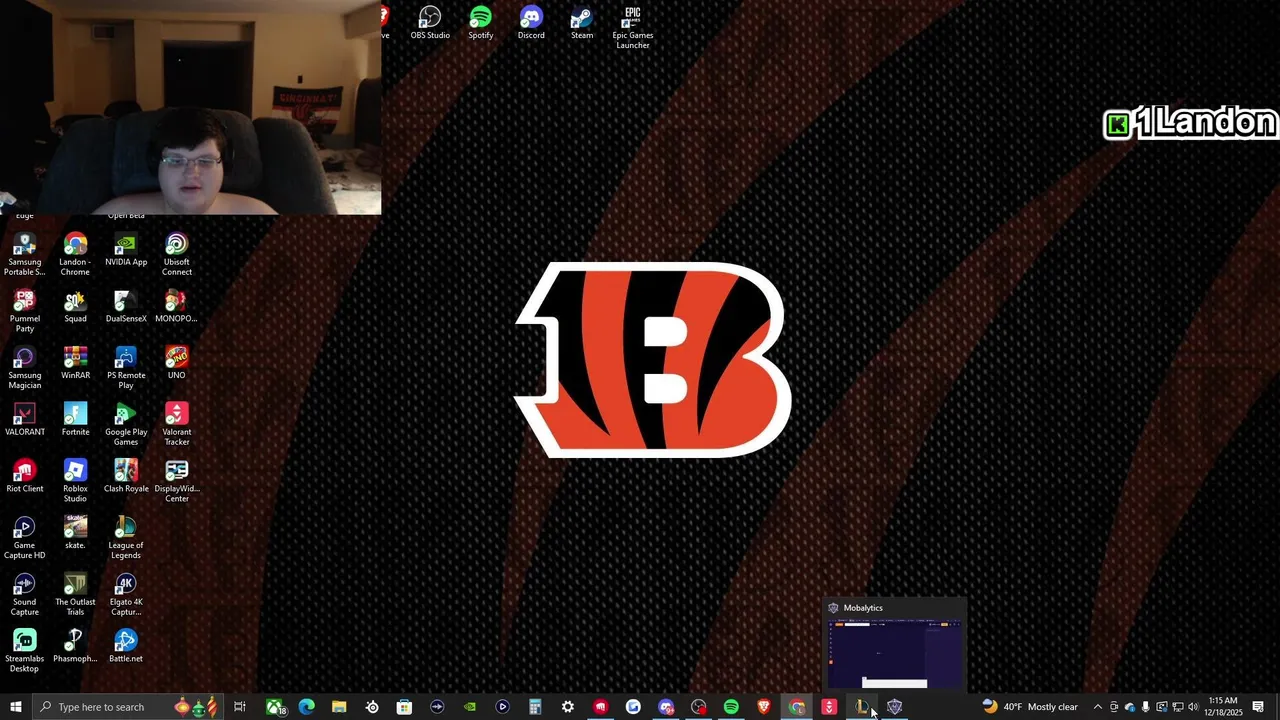Image resolution: width=1280 pixels, height=720 pixels.
Task: Select the Samsung Portable SSD desktop icon
Action: (25, 255)
